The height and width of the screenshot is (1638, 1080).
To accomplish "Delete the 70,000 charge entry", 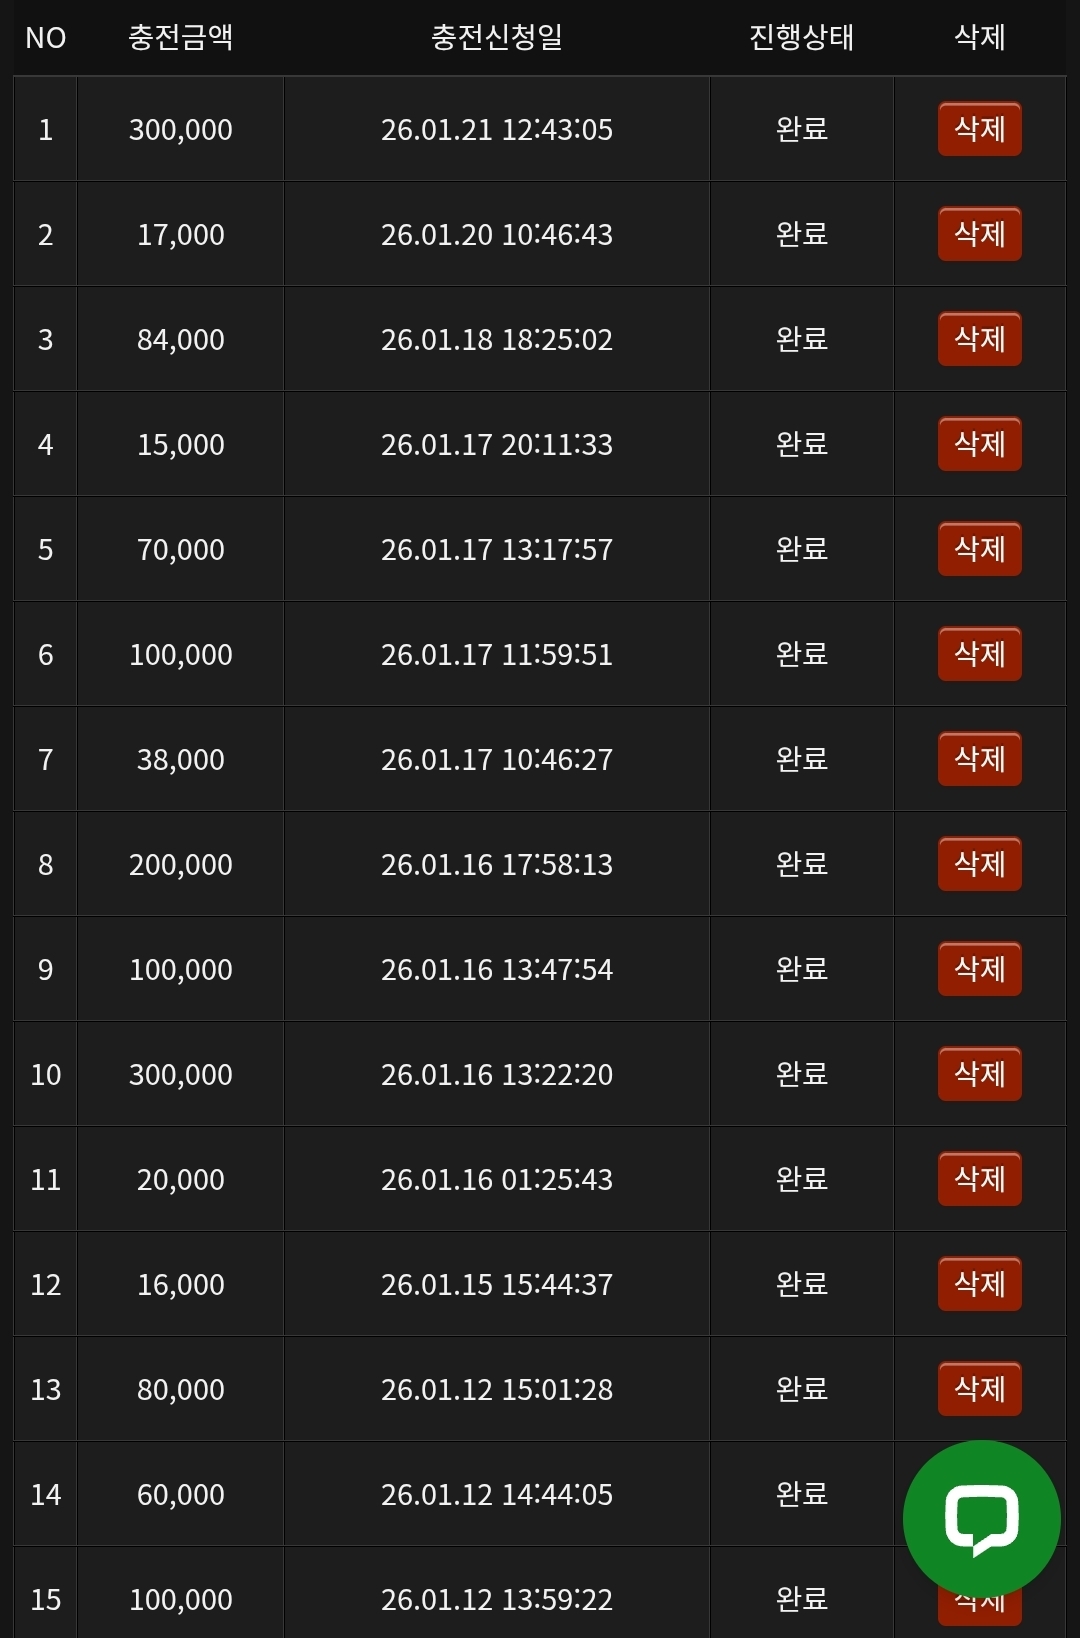I will click(979, 549).
